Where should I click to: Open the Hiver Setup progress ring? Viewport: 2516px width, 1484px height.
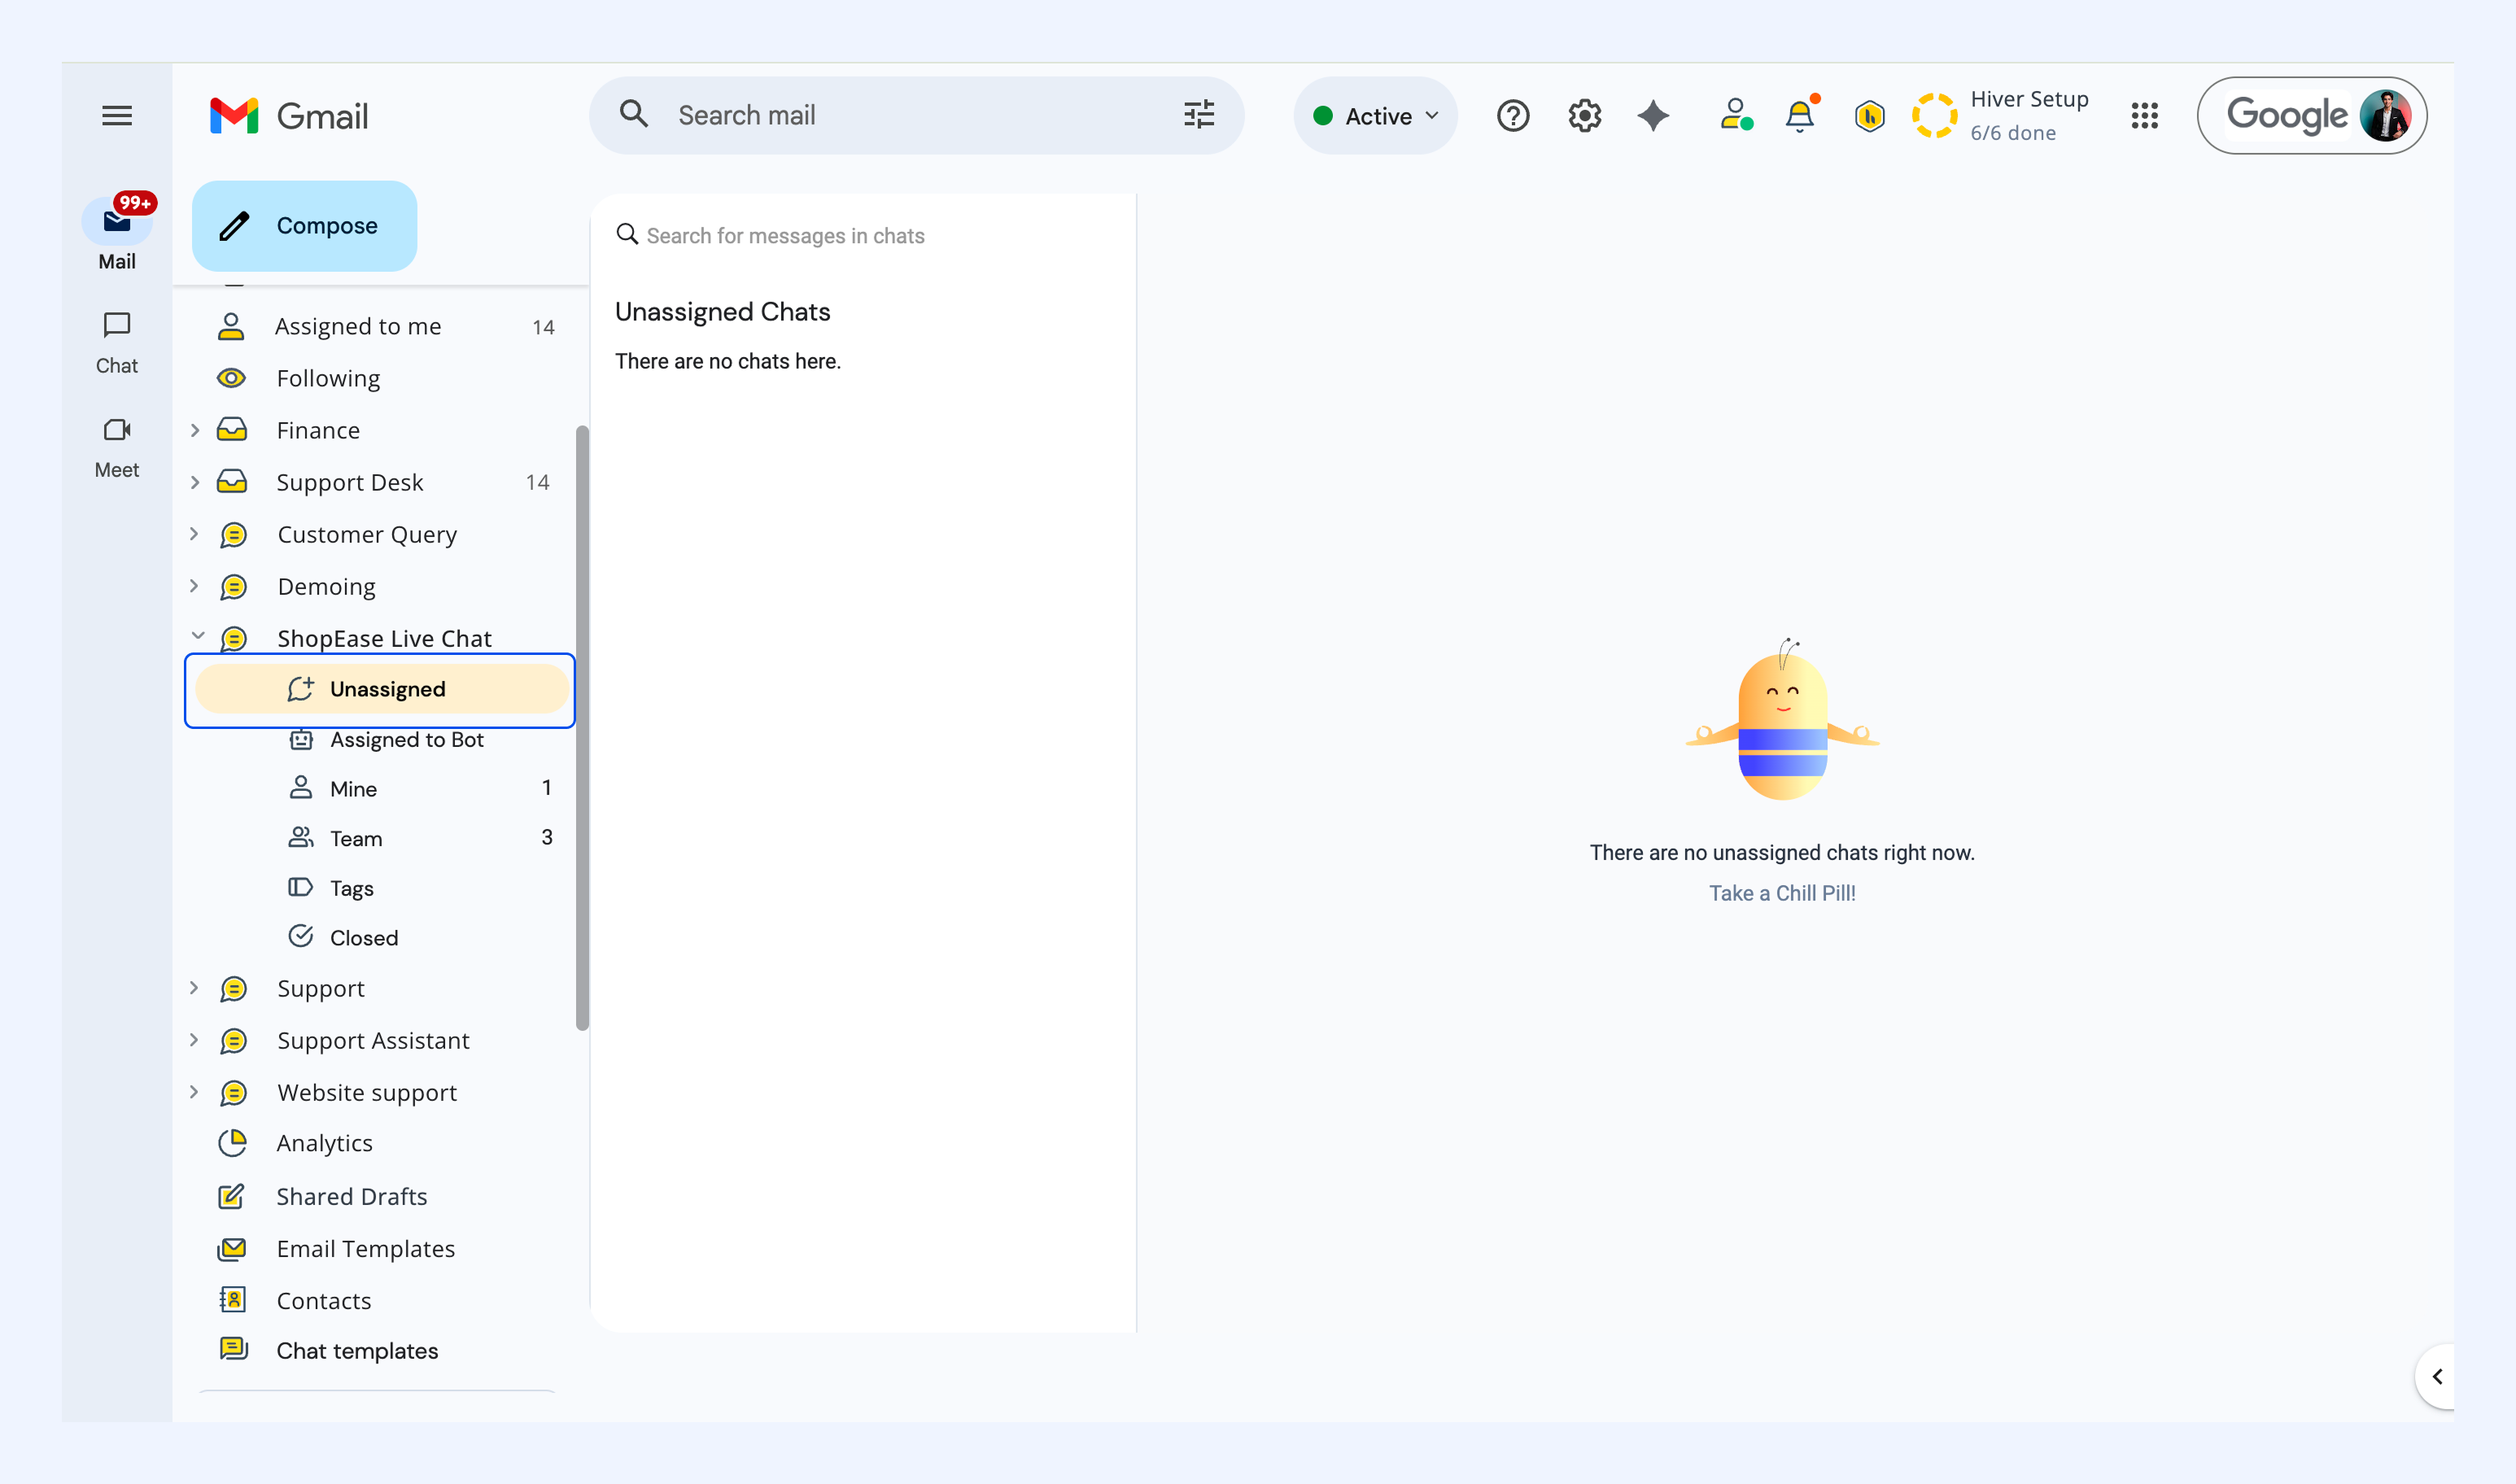click(x=1934, y=116)
